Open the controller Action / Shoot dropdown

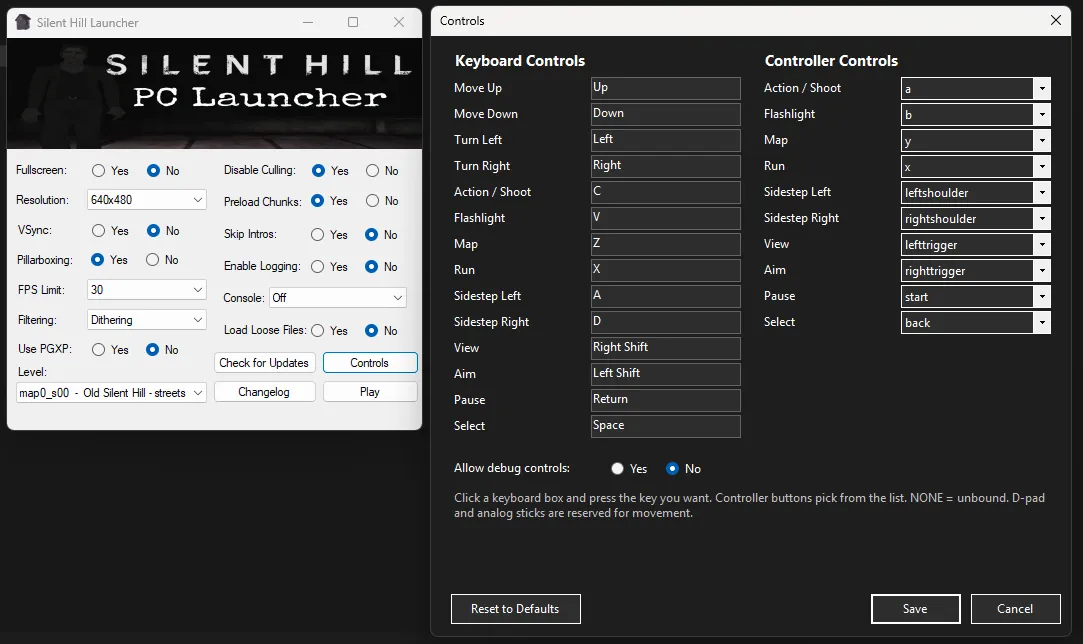pyautogui.click(x=975, y=88)
